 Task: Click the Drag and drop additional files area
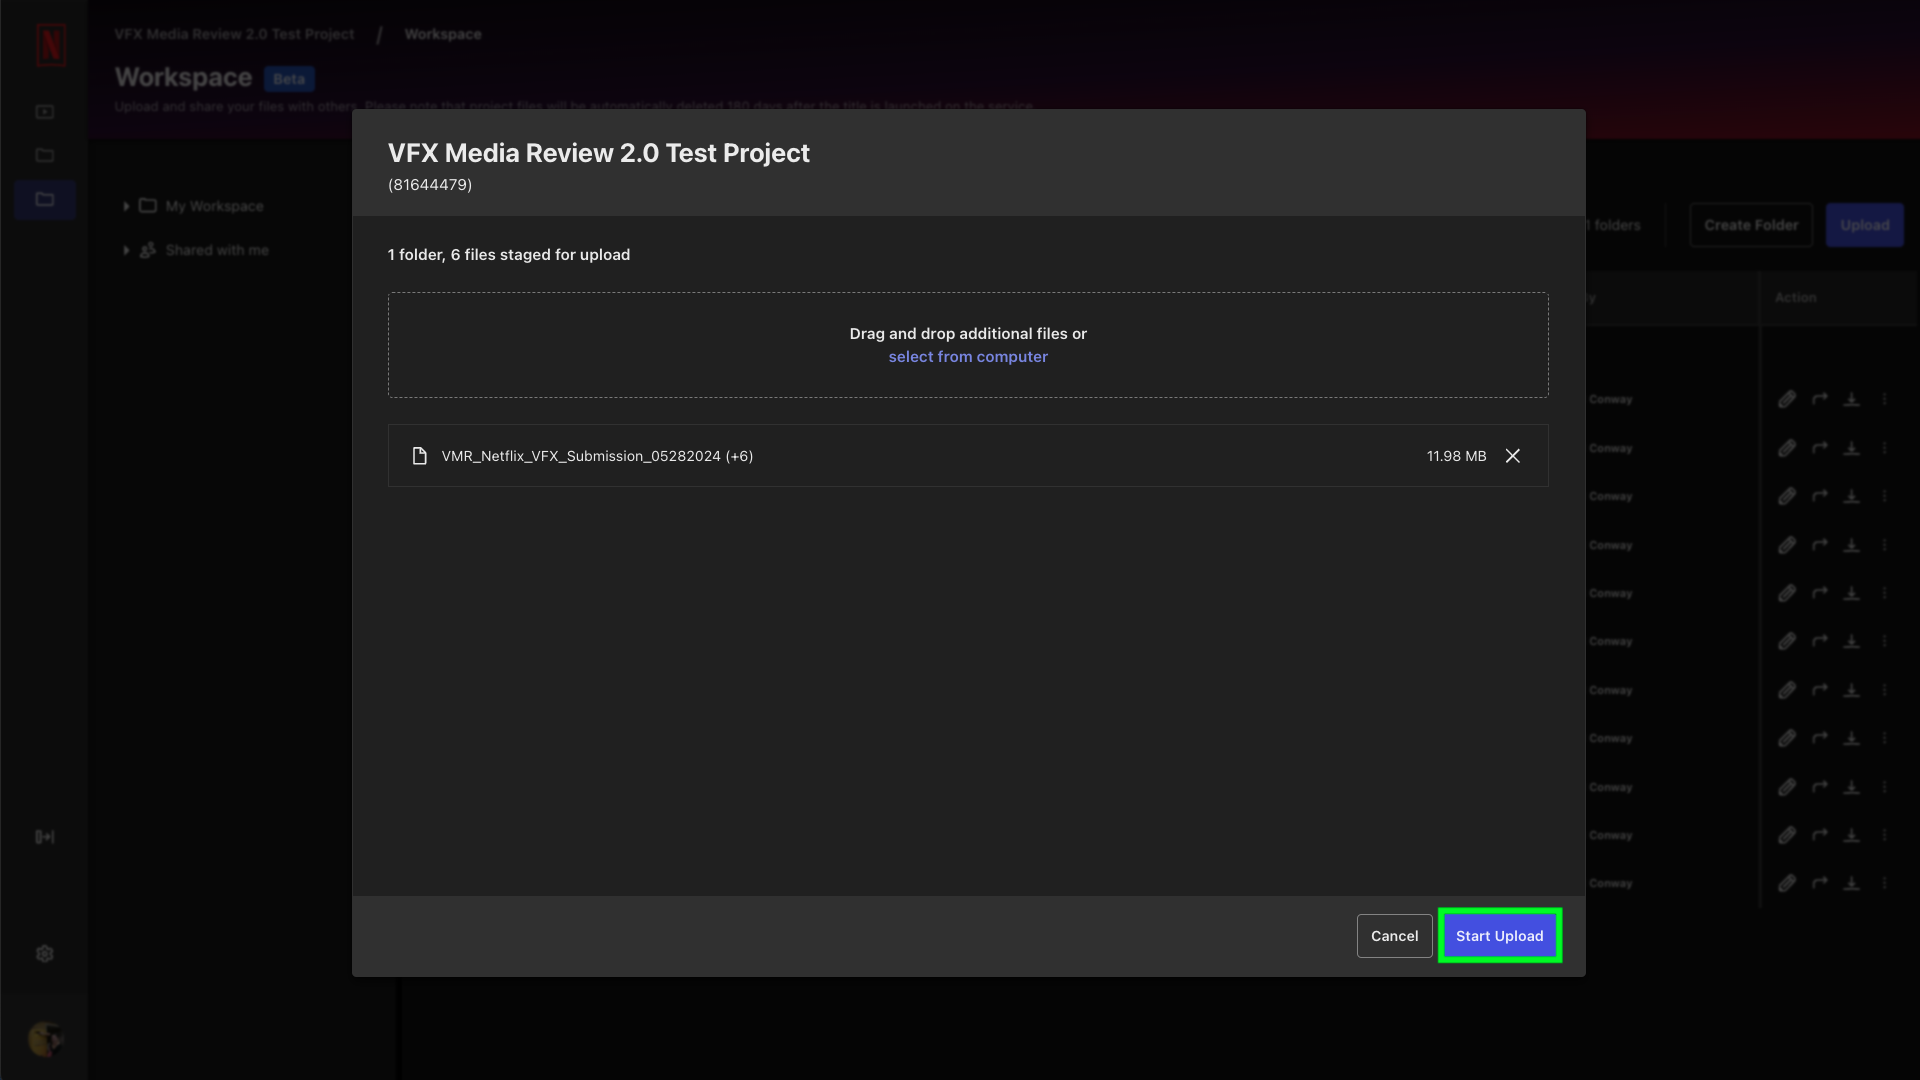pos(968,345)
